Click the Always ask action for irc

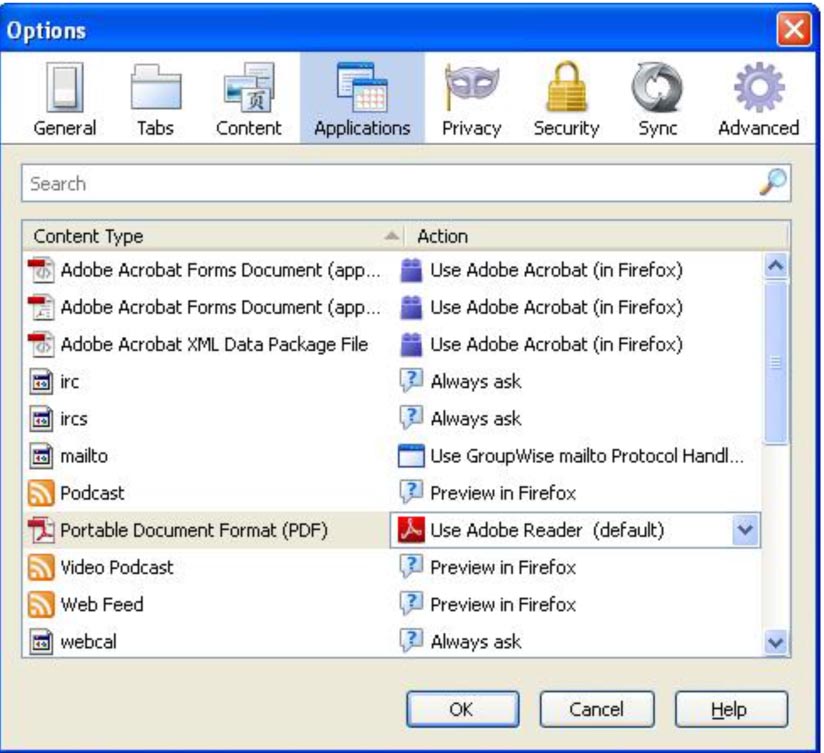click(476, 382)
